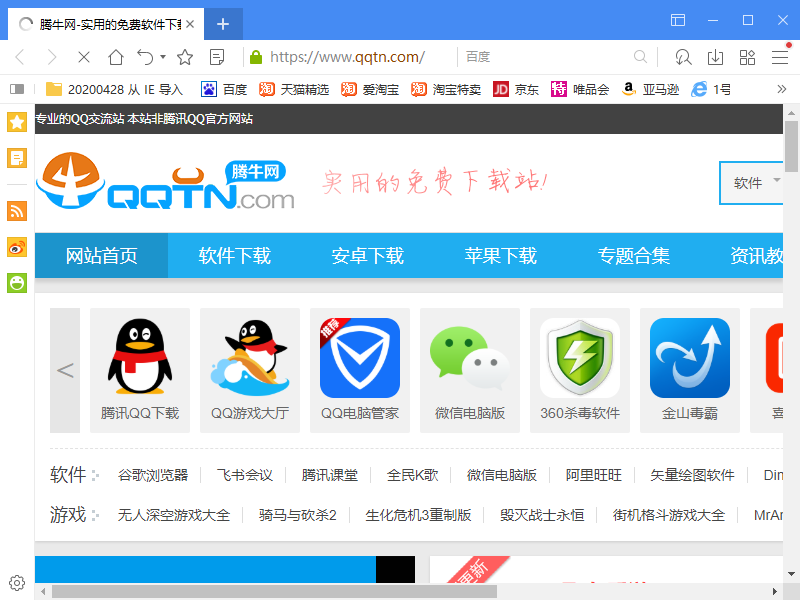Image resolution: width=800 pixels, height=600 pixels.
Task: Open the 谷歌浏览器 software link
Action: pyautogui.click(x=153, y=475)
